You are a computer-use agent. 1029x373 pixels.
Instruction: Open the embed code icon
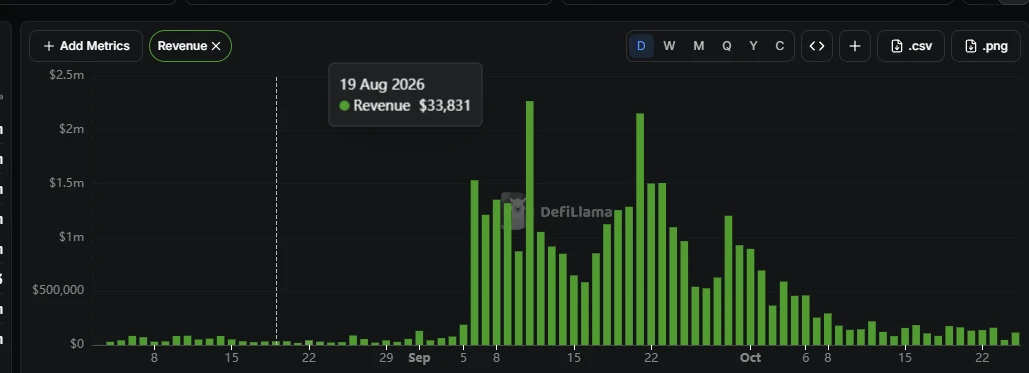click(817, 46)
